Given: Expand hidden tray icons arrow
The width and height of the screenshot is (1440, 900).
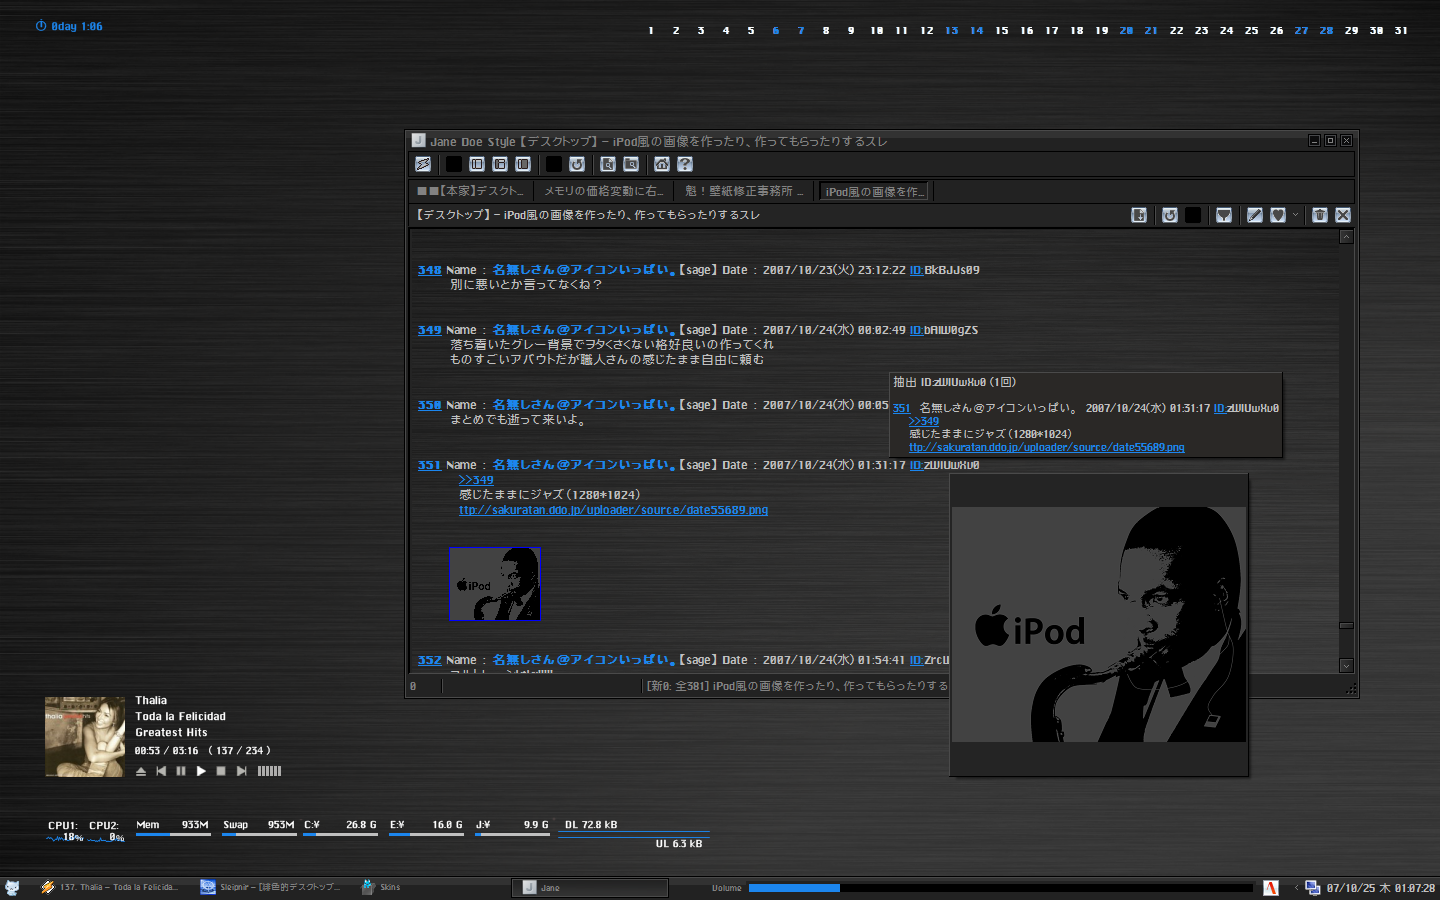Looking at the screenshot, I should coord(1297,887).
